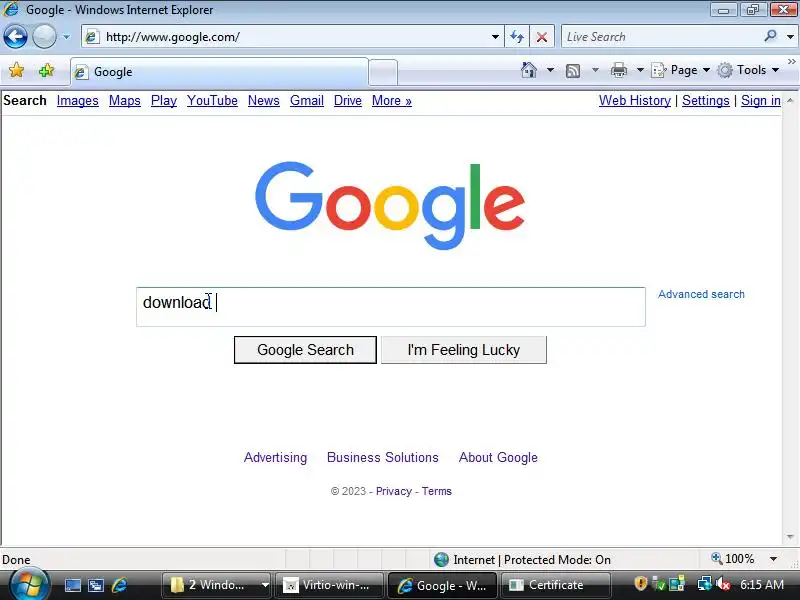Click the page scrollbar down arrow
Viewport: 800px width, 600px height.
point(790,537)
